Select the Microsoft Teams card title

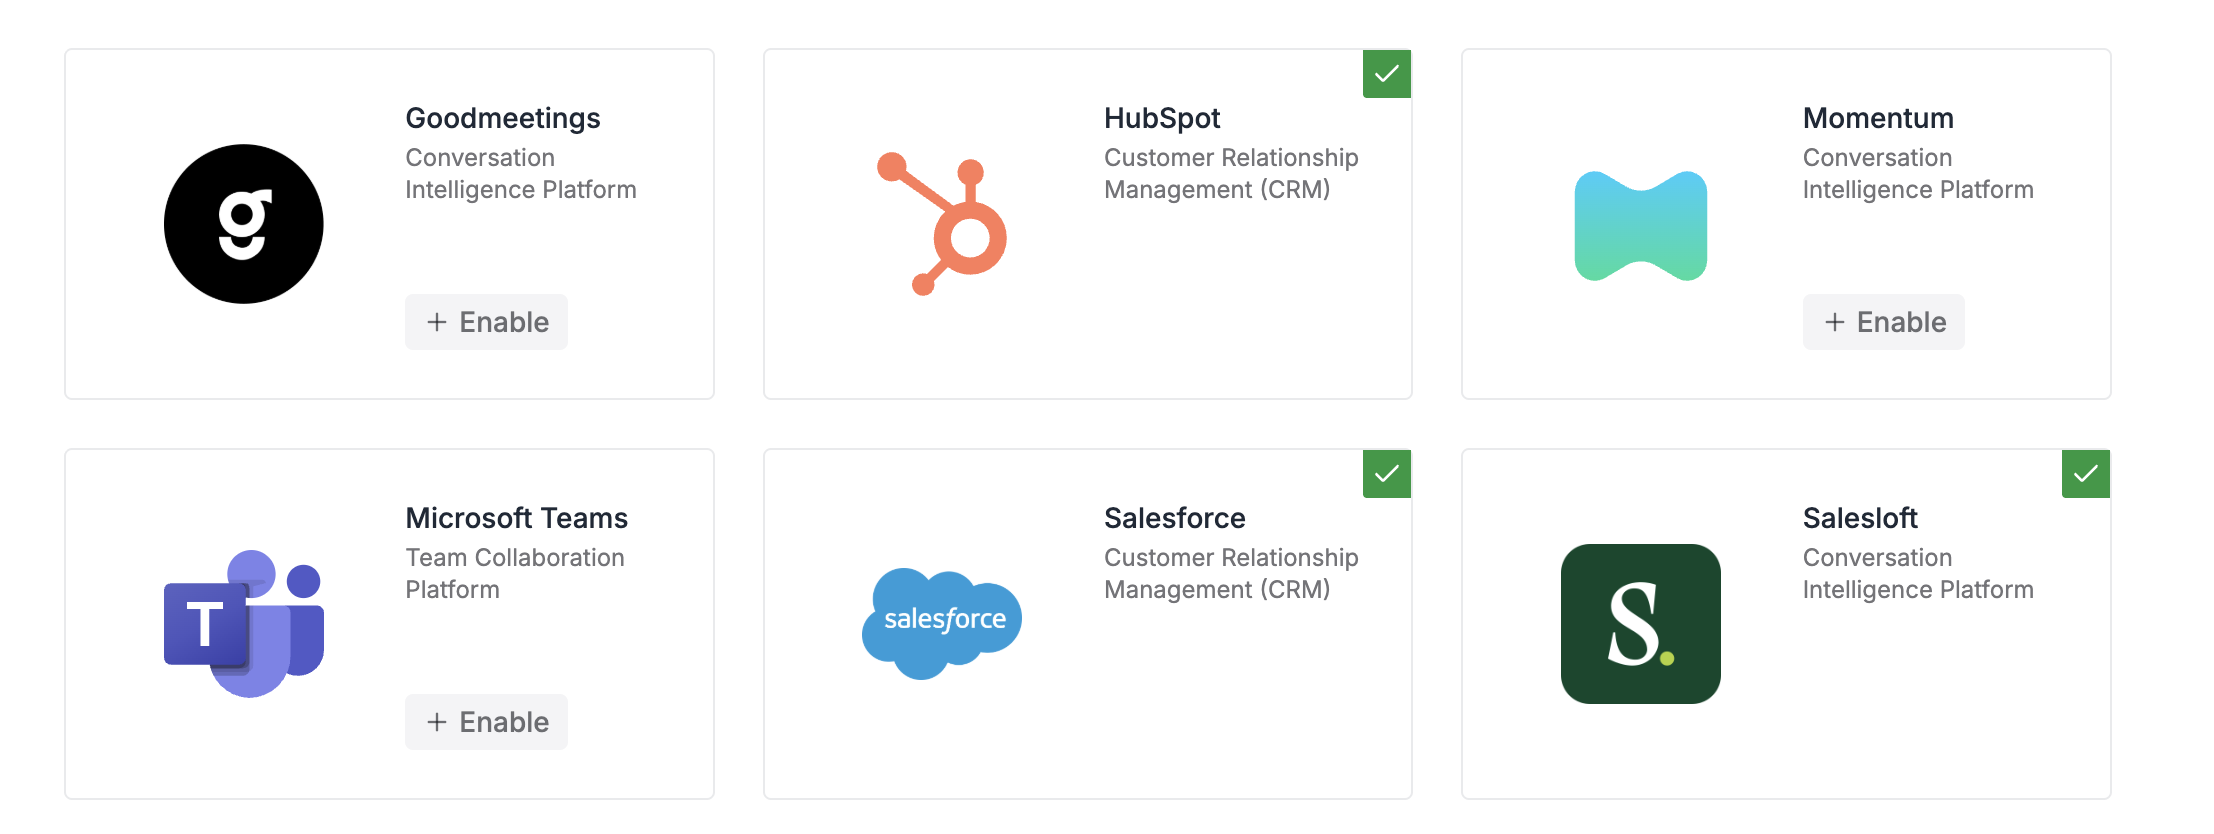tap(516, 518)
